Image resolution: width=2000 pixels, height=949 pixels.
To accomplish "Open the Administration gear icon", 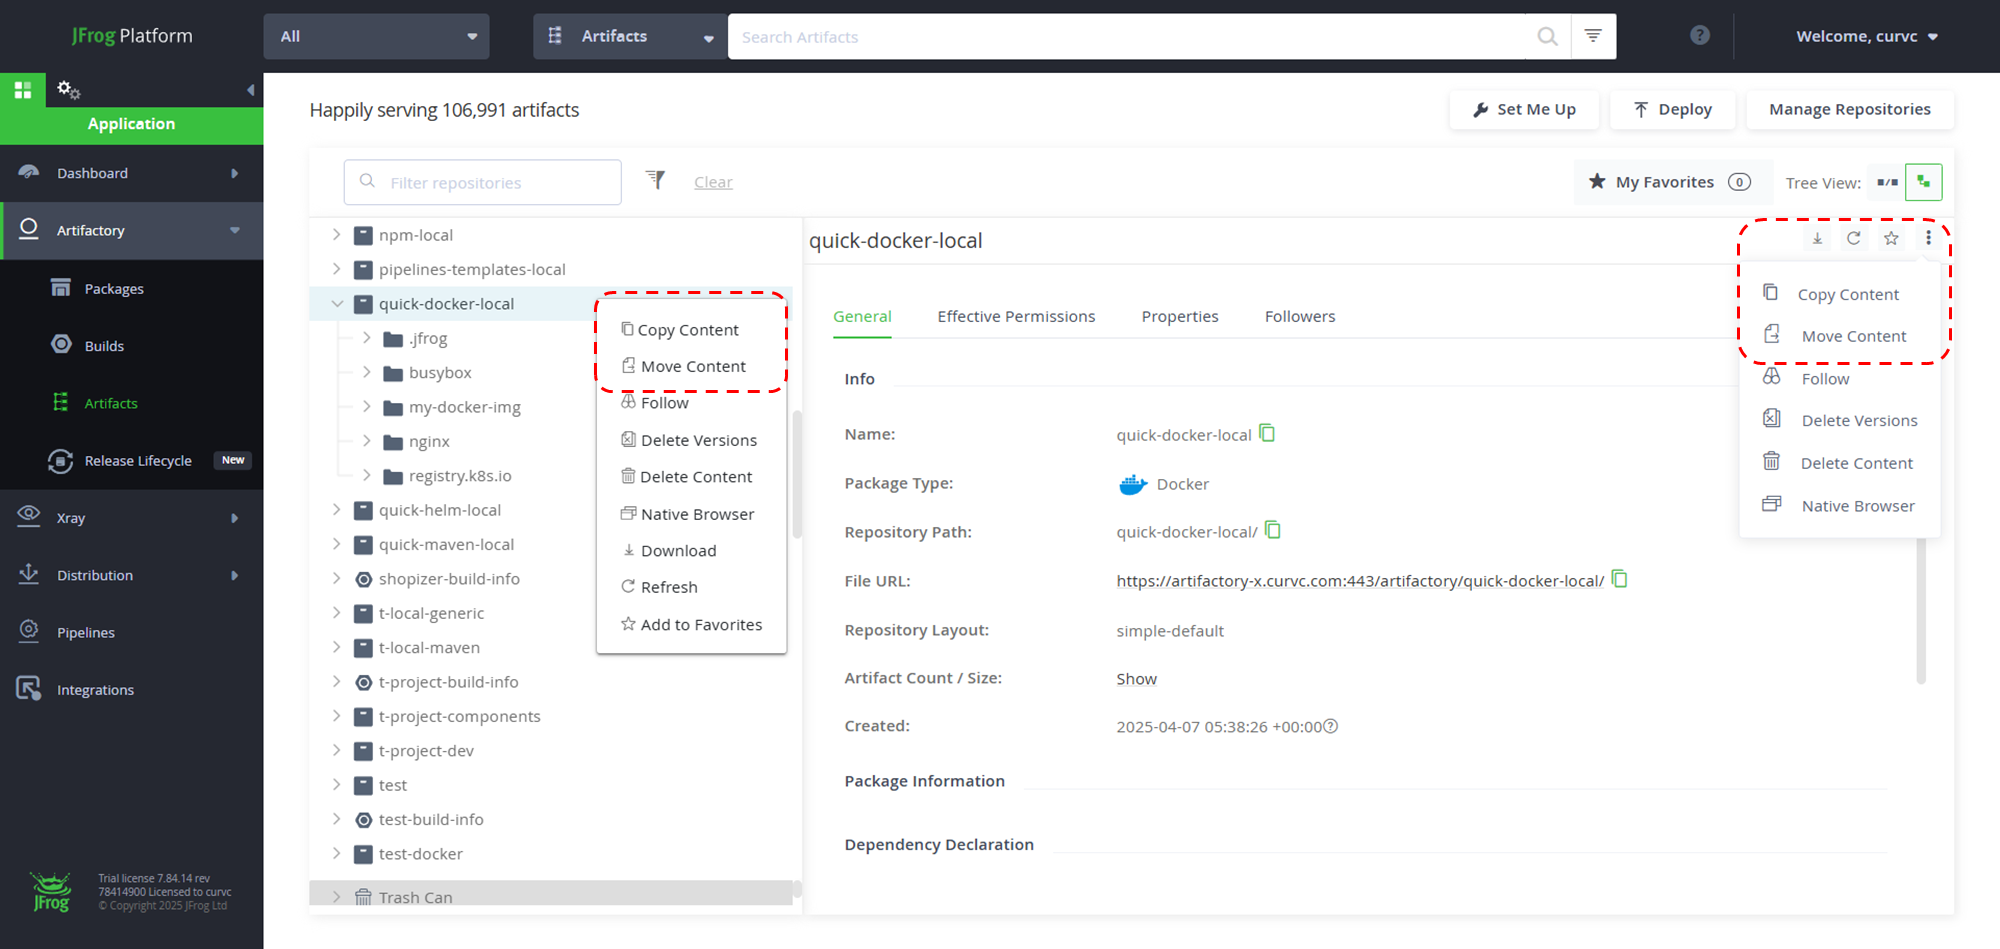I will pos(68,90).
